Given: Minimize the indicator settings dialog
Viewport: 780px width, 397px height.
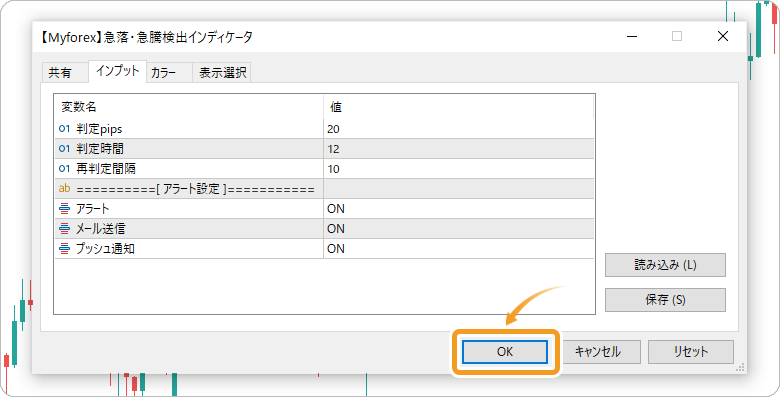Looking at the screenshot, I should coord(632,36).
